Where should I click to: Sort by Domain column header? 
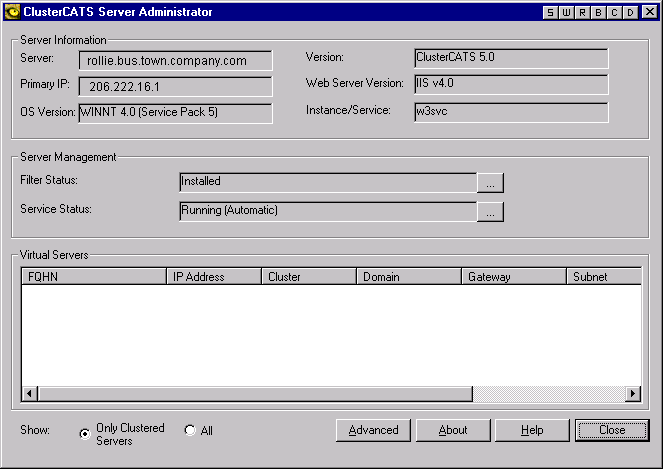(x=409, y=277)
